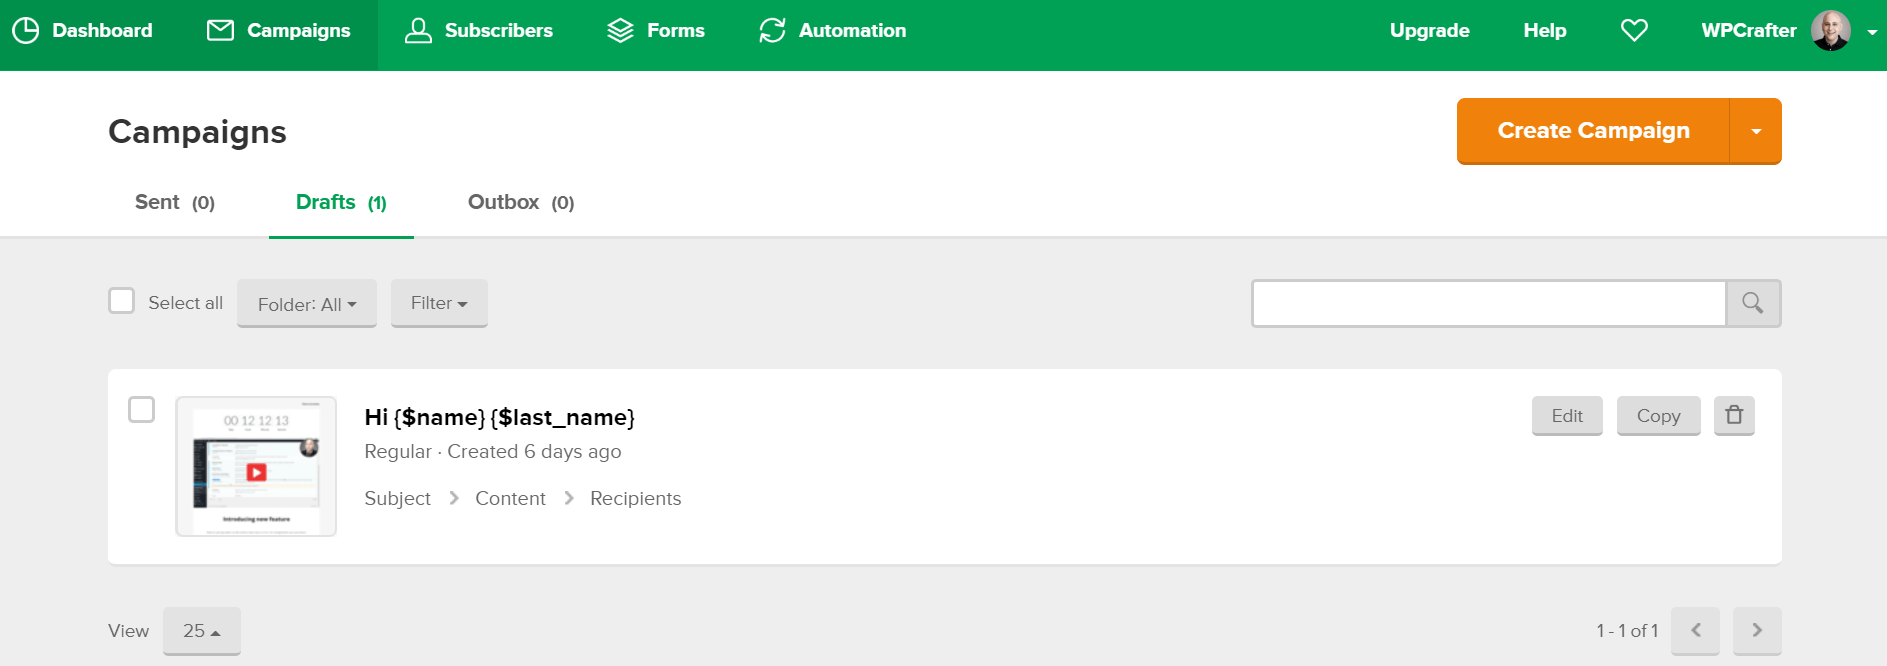
Task: Switch to the Sent tab
Action: click(175, 202)
